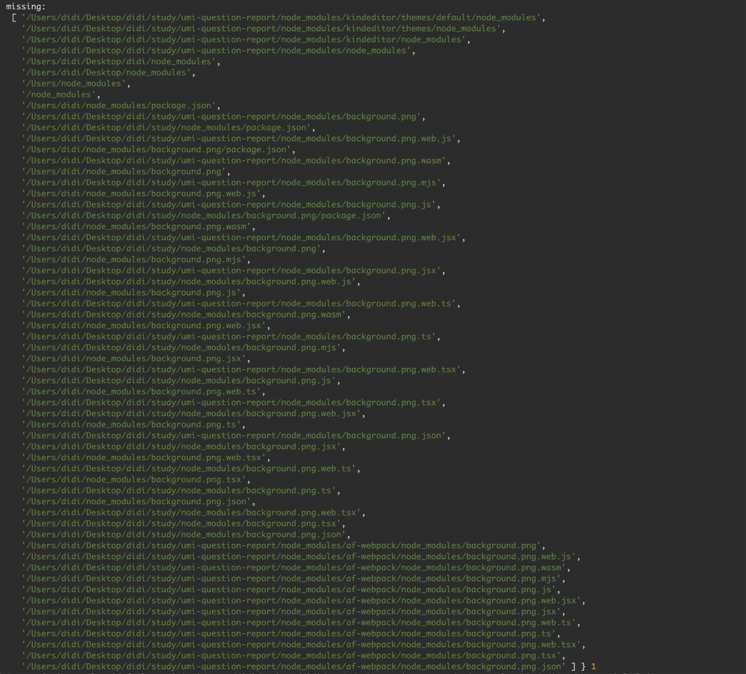746x674 pixels.
Task: Select '/Users/didi/node_modules/background.png.mjs' line
Action: (136, 260)
